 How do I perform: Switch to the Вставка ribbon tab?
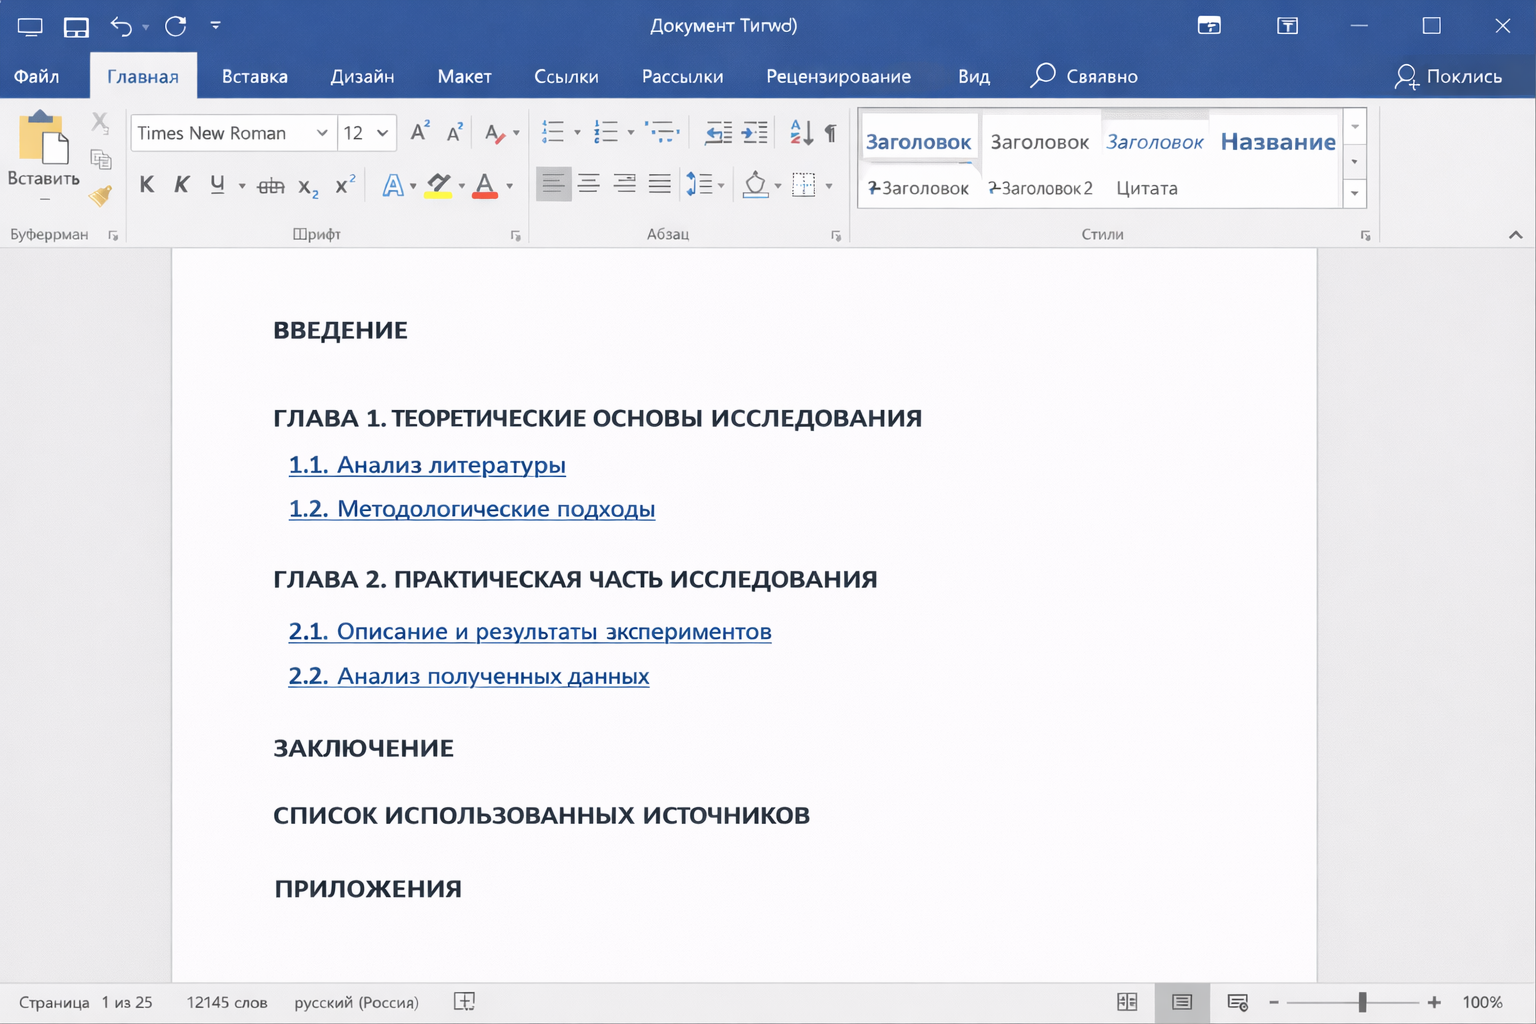[x=253, y=75]
